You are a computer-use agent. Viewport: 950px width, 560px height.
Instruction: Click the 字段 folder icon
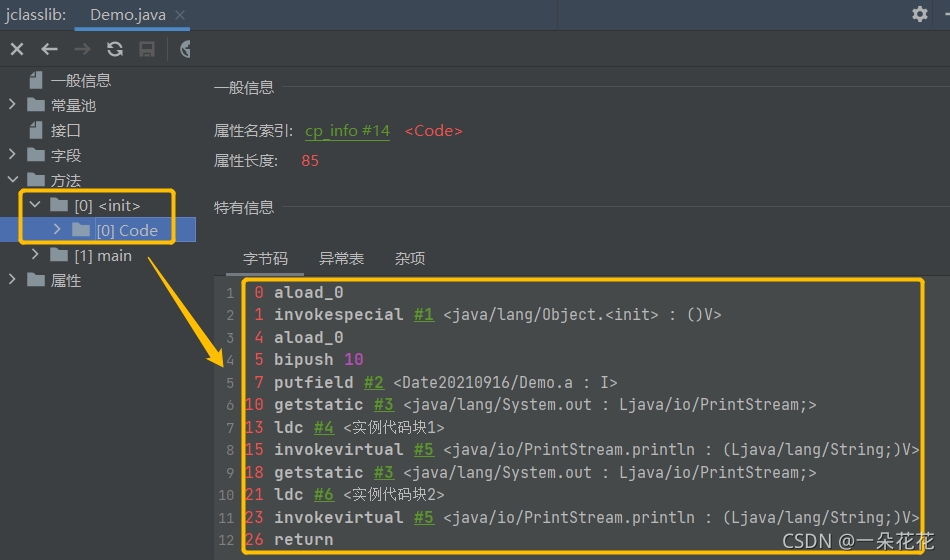point(36,155)
